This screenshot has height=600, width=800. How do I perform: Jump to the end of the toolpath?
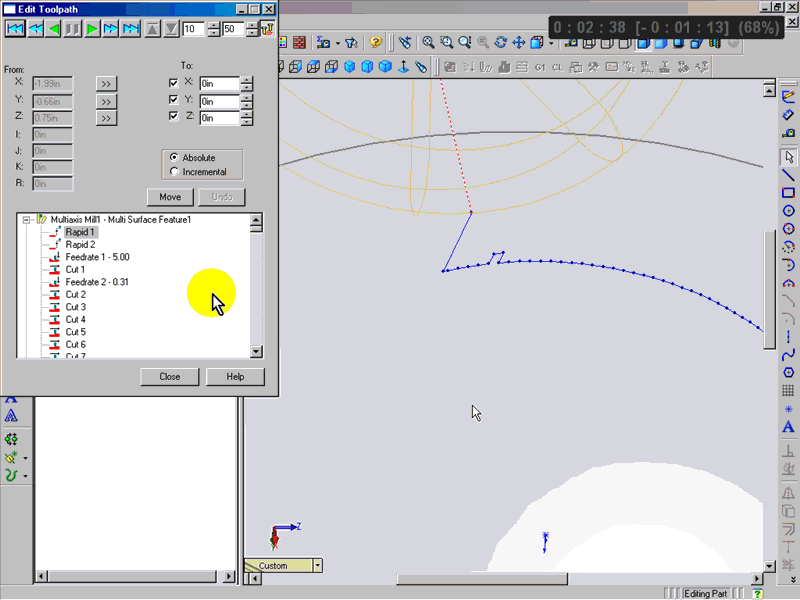131,29
